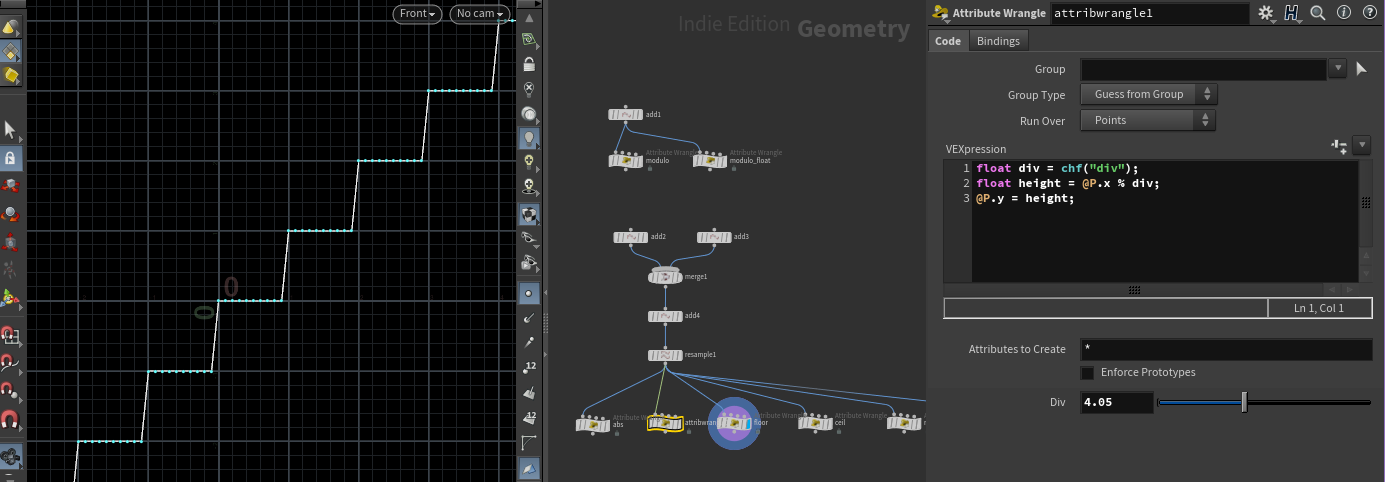
Task: Open the No cam camera dropdown
Action: coord(480,13)
